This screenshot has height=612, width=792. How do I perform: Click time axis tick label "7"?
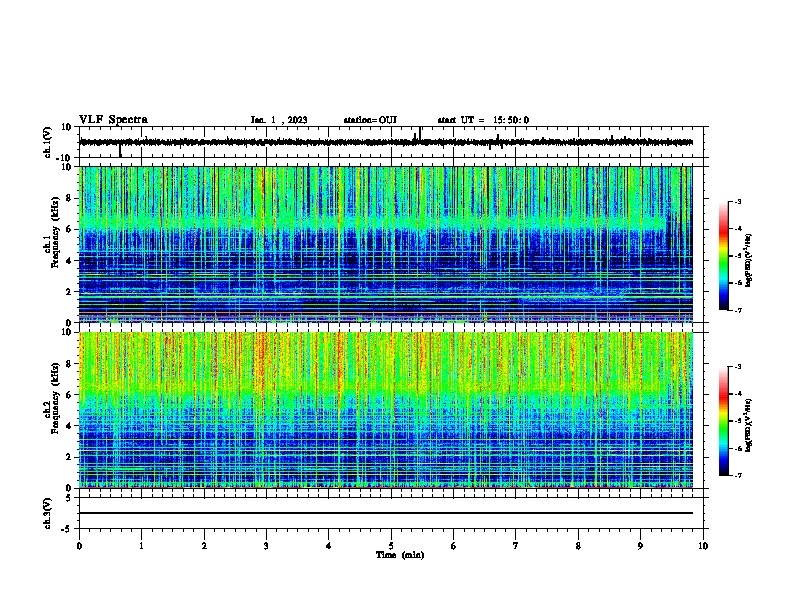[516, 546]
